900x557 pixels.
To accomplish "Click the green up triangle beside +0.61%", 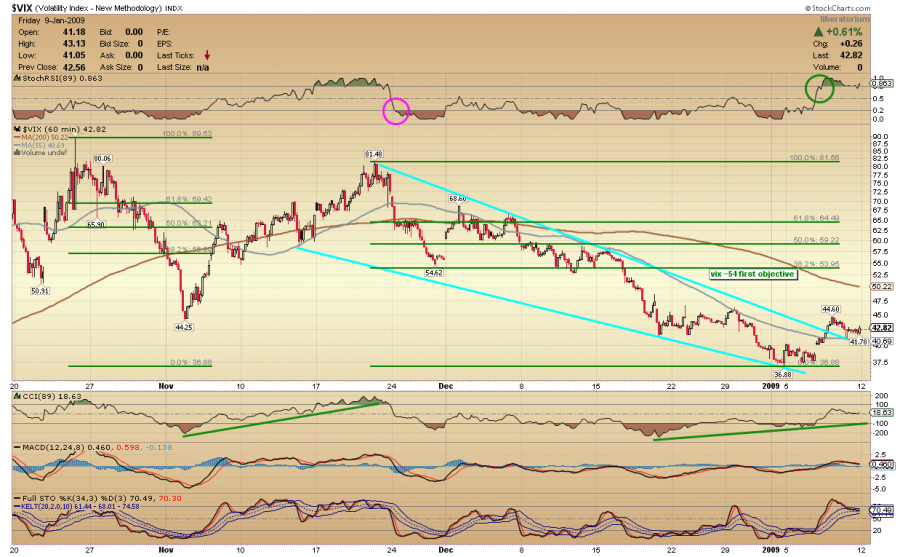I will coord(818,32).
